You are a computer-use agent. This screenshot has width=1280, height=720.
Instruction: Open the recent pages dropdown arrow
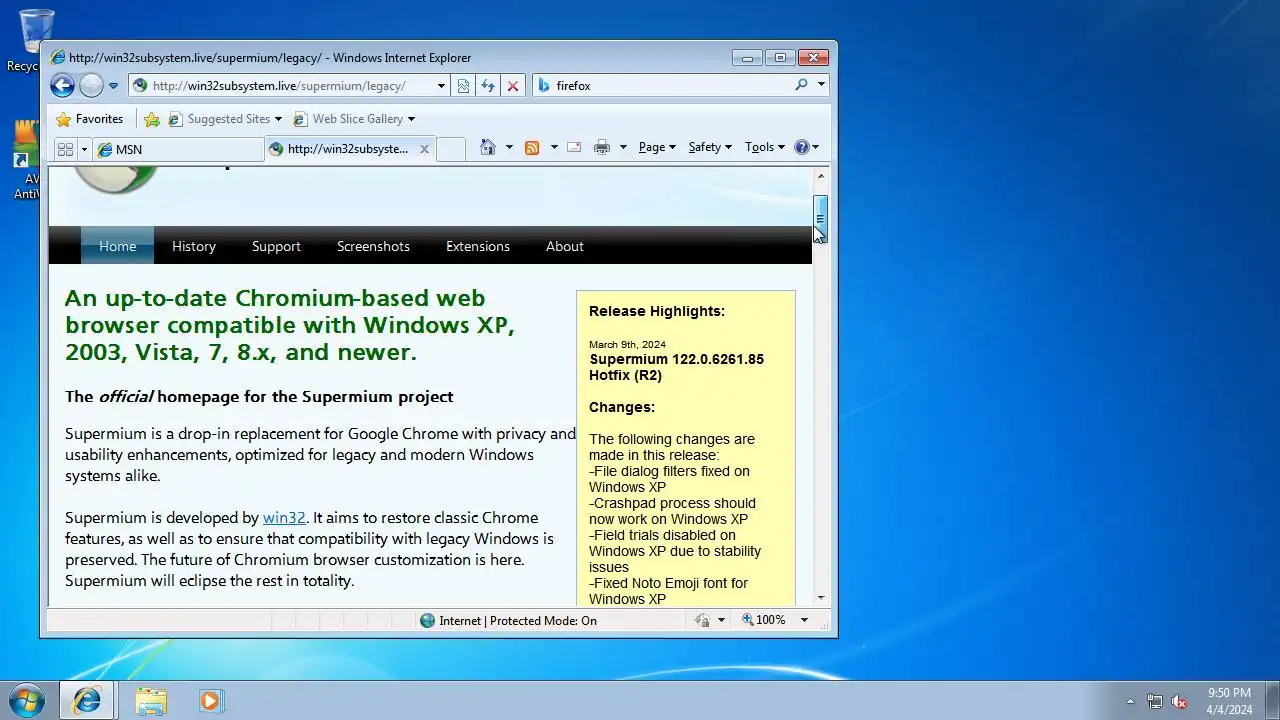click(x=113, y=86)
